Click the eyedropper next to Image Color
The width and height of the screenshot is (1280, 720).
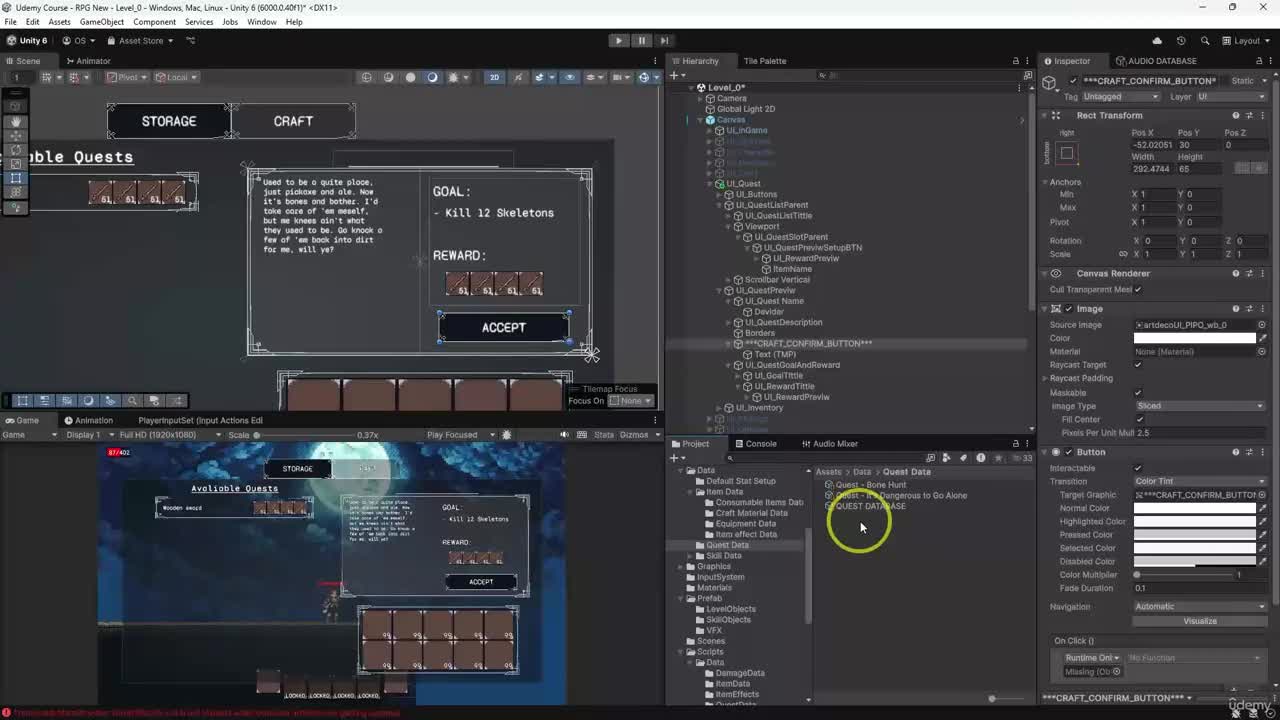[x=1262, y=338]
